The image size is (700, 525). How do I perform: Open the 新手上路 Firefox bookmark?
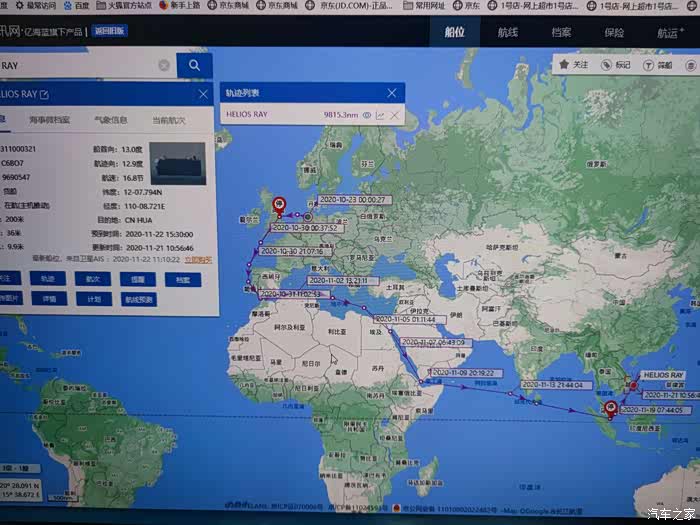[x=179, y=6]
